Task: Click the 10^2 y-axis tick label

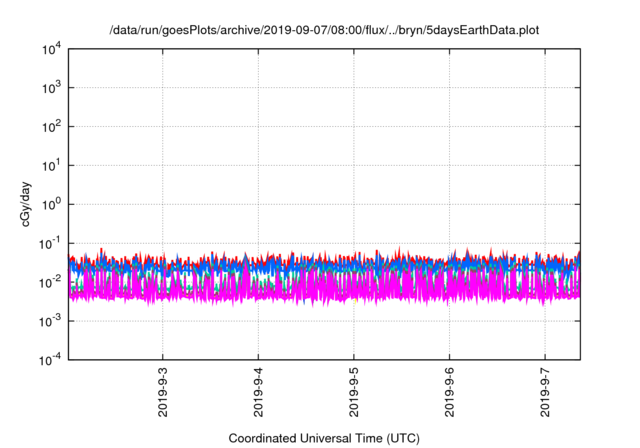Action: [x=52, y=127]
